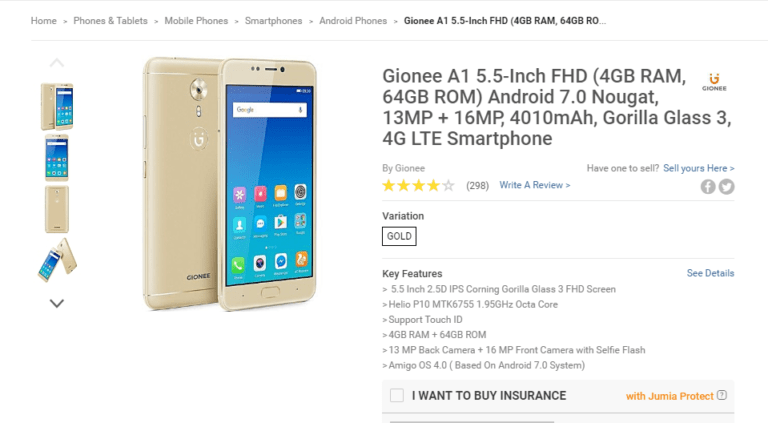Viewport: 768px width, 423px height.
Task: Share product on Facebook icon
Action: (x=707, y=187)
